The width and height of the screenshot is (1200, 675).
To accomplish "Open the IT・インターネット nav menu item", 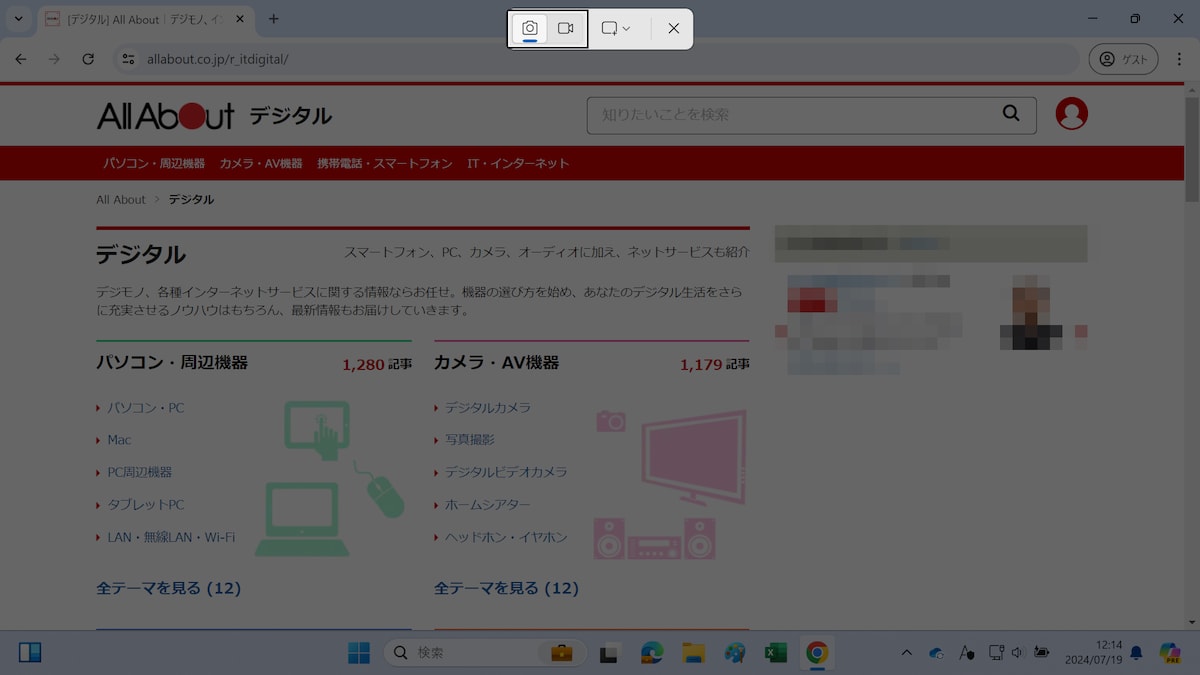I will tap(518, 163).
